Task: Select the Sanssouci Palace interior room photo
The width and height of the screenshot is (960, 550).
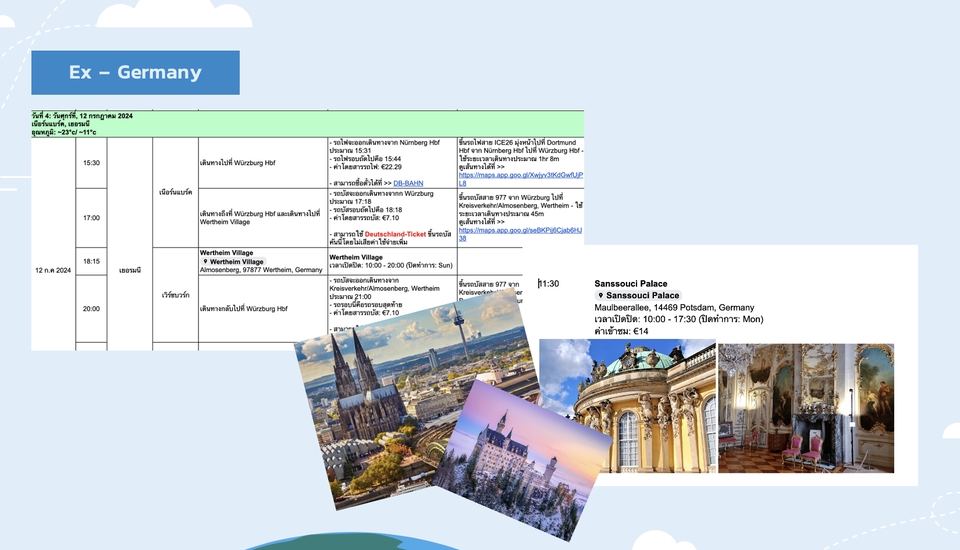Action: [x=806, y=408]
